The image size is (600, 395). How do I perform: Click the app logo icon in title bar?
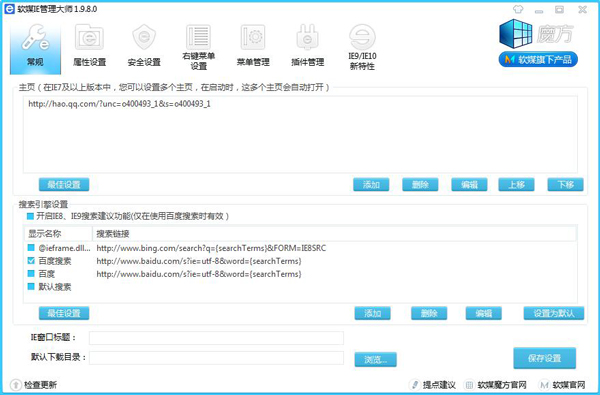point(9,9)
